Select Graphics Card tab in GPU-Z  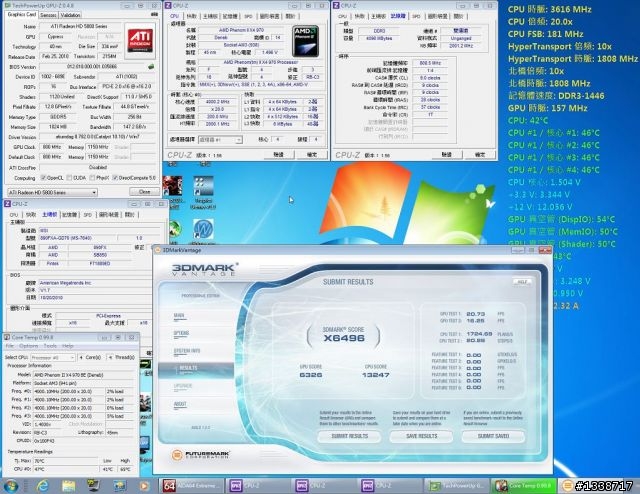click(22, 14)
